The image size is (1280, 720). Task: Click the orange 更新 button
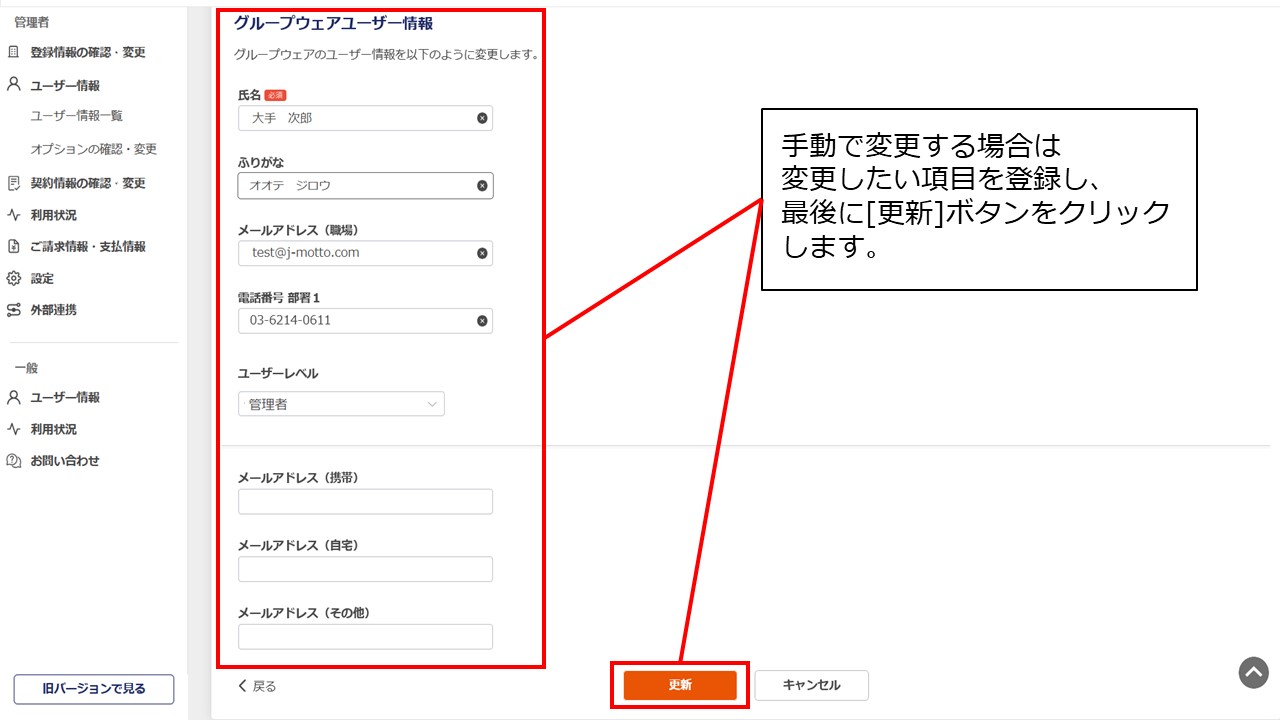(x=679, y=685)
